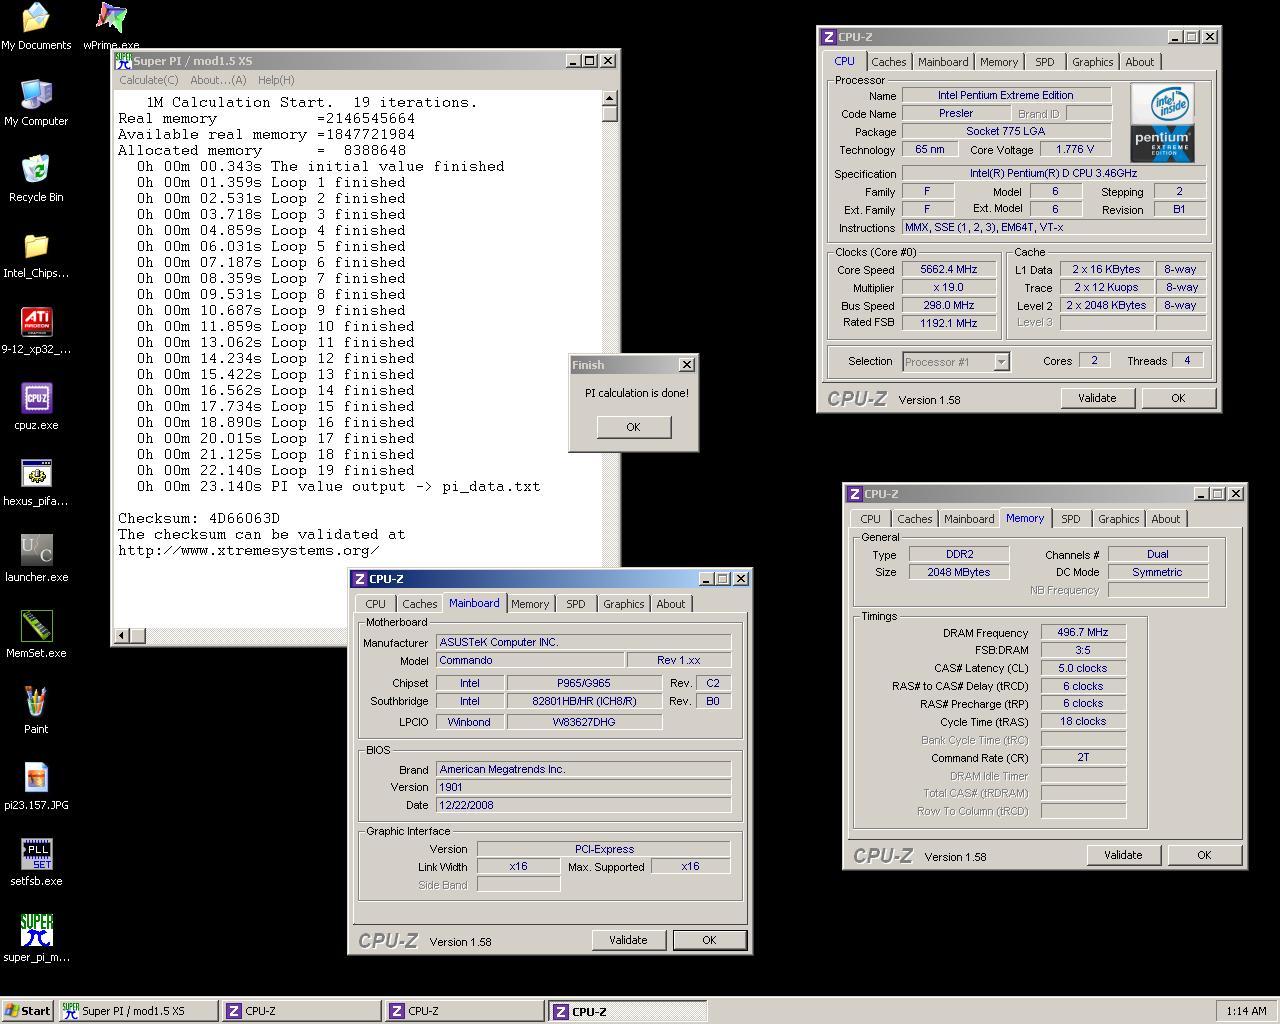Image resolution: width=1280 pixels, height=1024 pixels.
Task: Open About tab in Memory CPU-Z window
Action: (x=1165, y=519)
